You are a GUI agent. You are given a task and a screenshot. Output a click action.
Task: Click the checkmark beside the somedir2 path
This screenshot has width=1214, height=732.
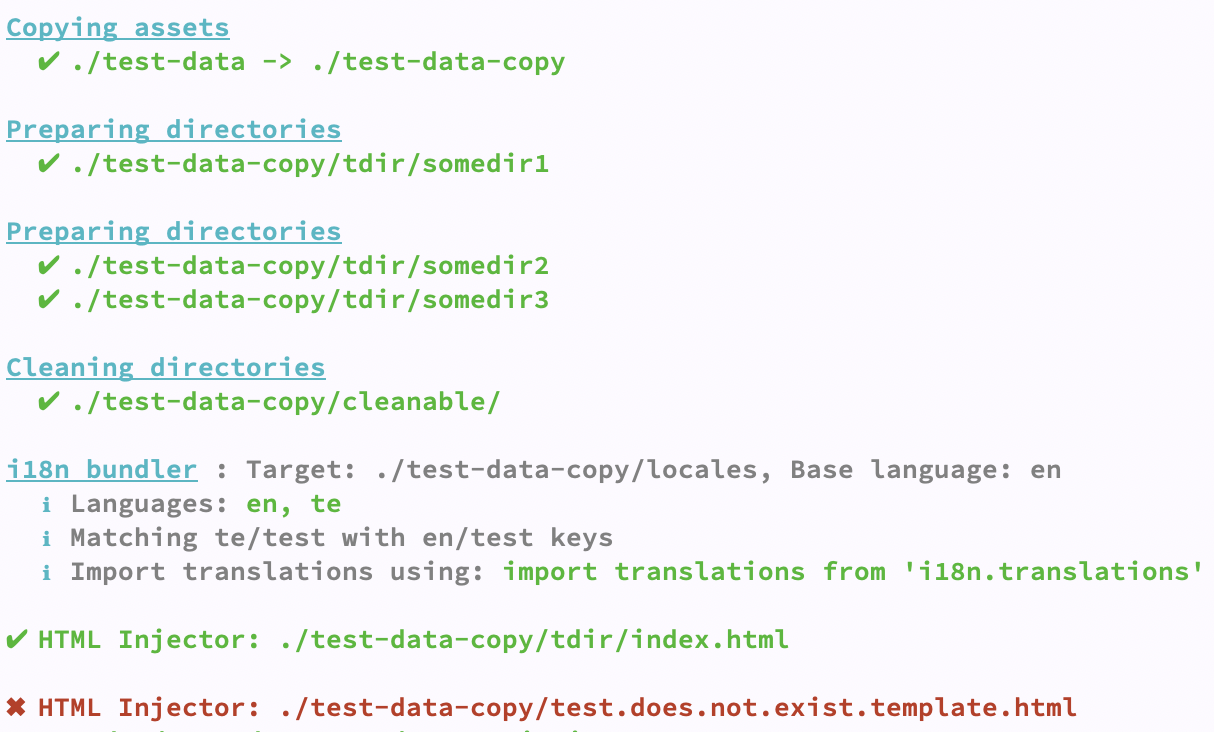point(48,266)
